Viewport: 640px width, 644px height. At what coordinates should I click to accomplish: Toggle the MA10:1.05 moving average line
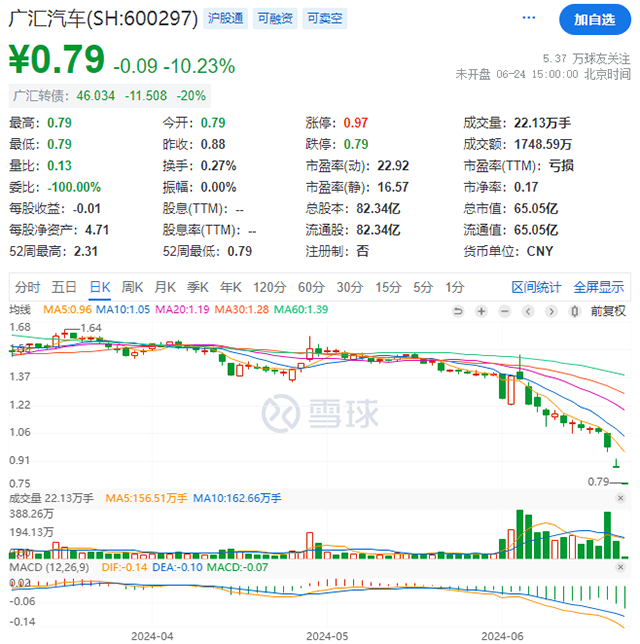click(x=123, y=309)
